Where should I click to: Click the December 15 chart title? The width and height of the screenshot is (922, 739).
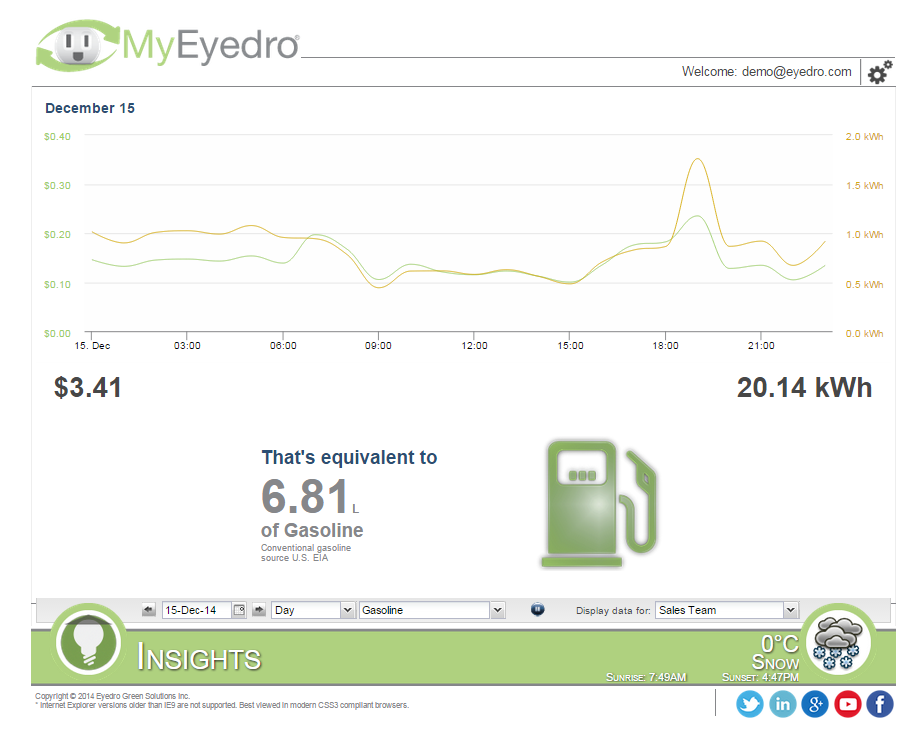[x=90, y=108]
